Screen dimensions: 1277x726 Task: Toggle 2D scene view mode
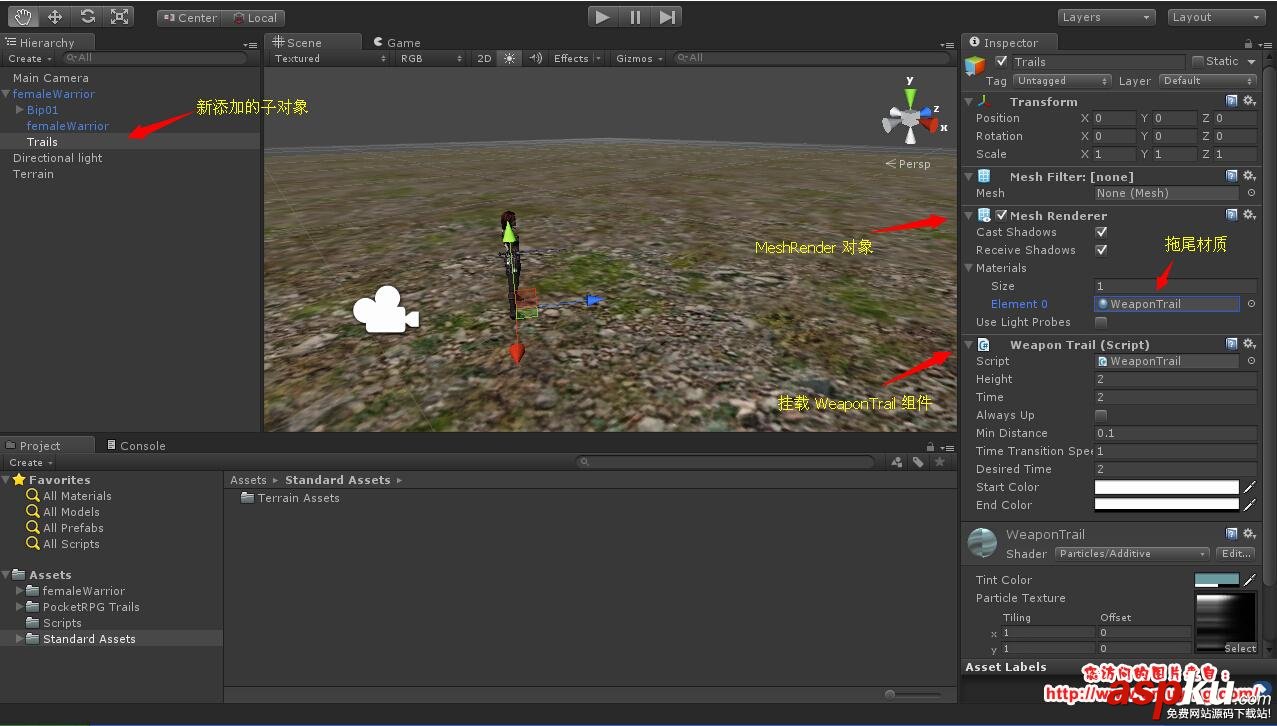(x=484, y=58)
